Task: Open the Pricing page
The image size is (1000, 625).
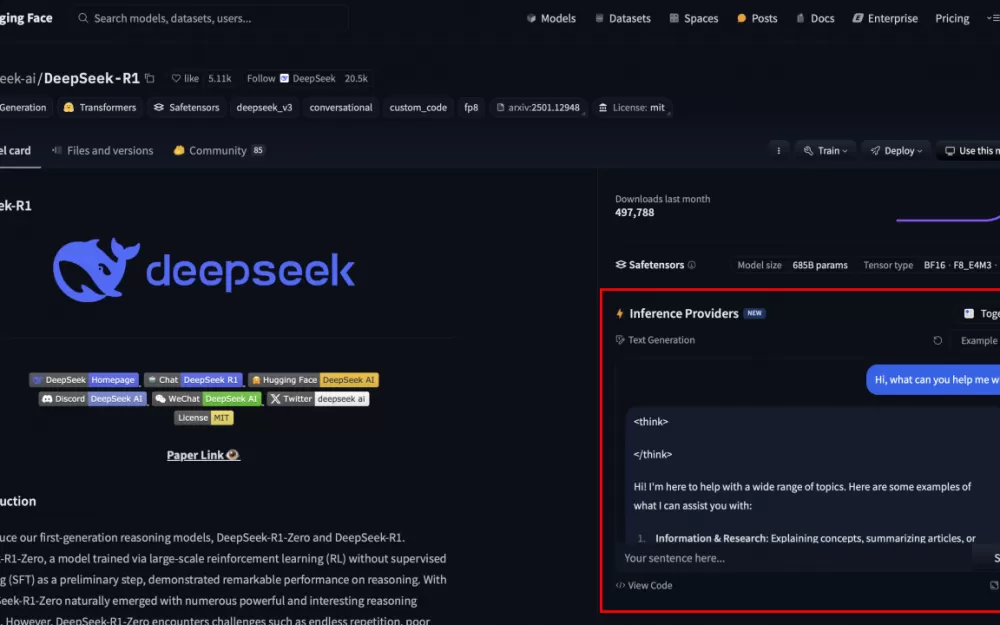Action: click(x=952, y=18)
